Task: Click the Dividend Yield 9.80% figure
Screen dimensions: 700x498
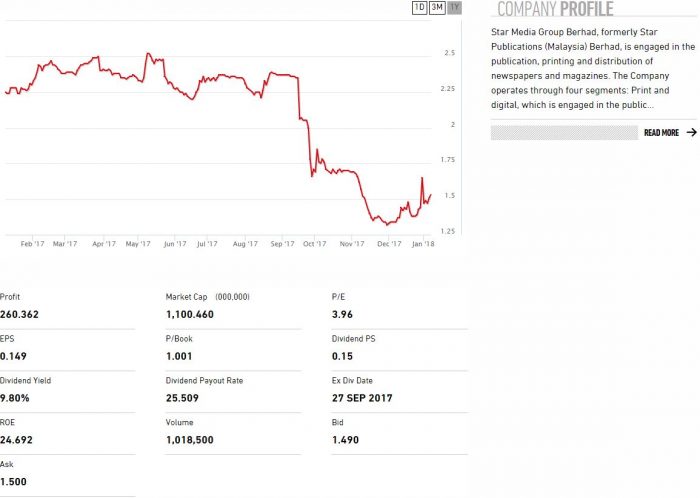Action: click(x=16, y=398)
